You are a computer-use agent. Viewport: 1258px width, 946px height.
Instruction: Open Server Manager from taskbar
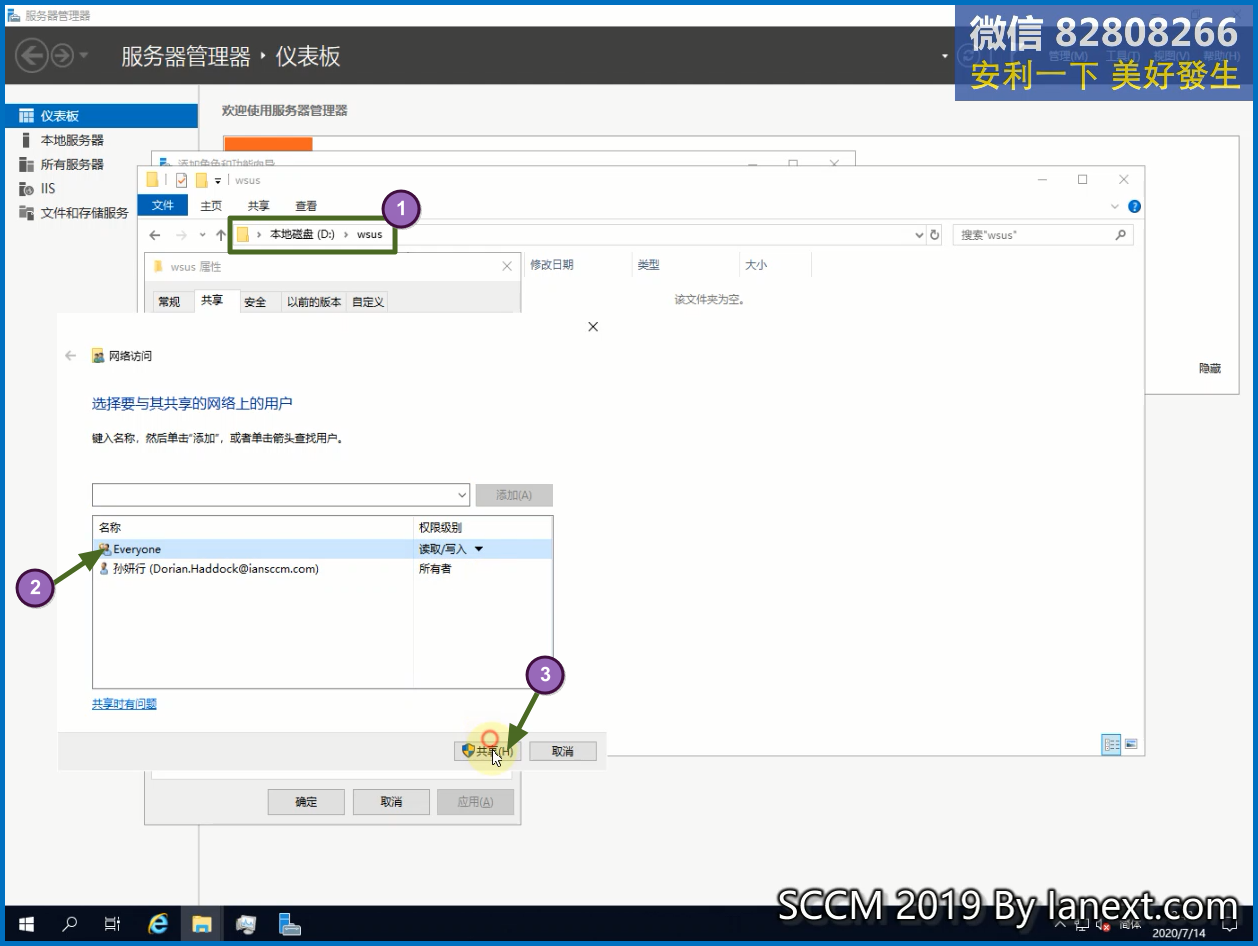(290, 924)
